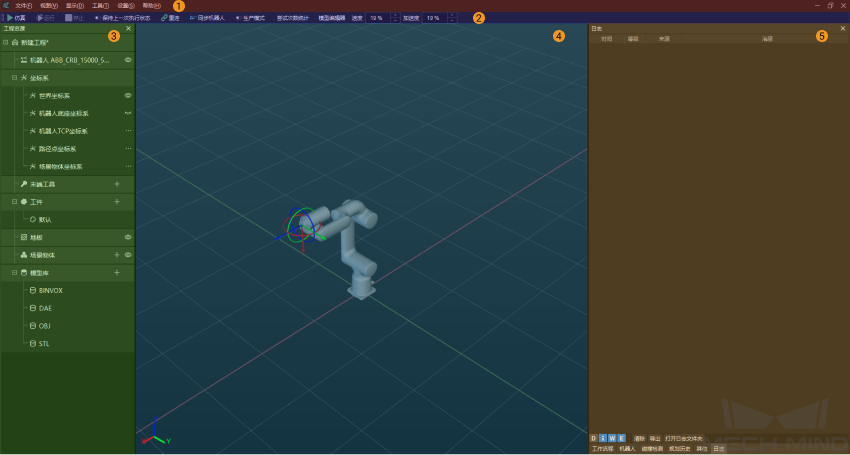
Task: Select BINVOX in model library
Action: (51, 291)
